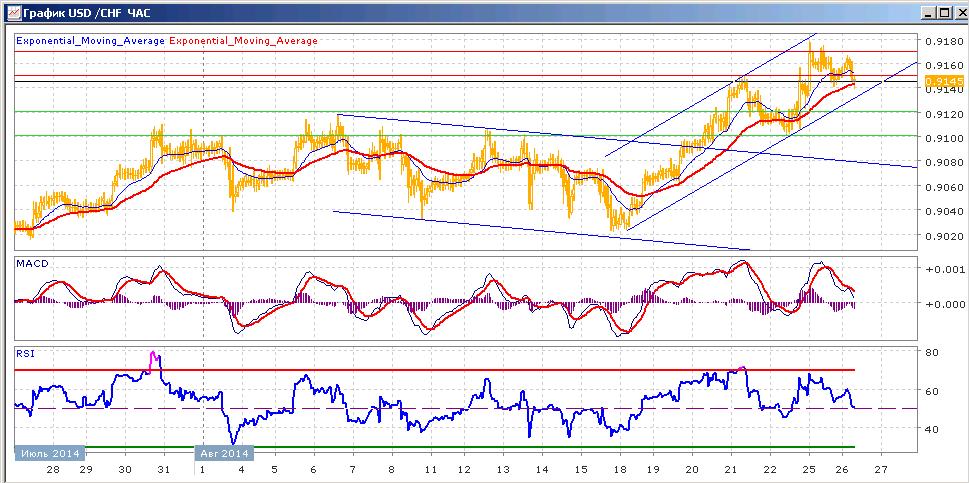Screen dimensions: 970x483
Task: Click date 19 on the time axis
Action: pyautogui.click(x=653, y=470)
